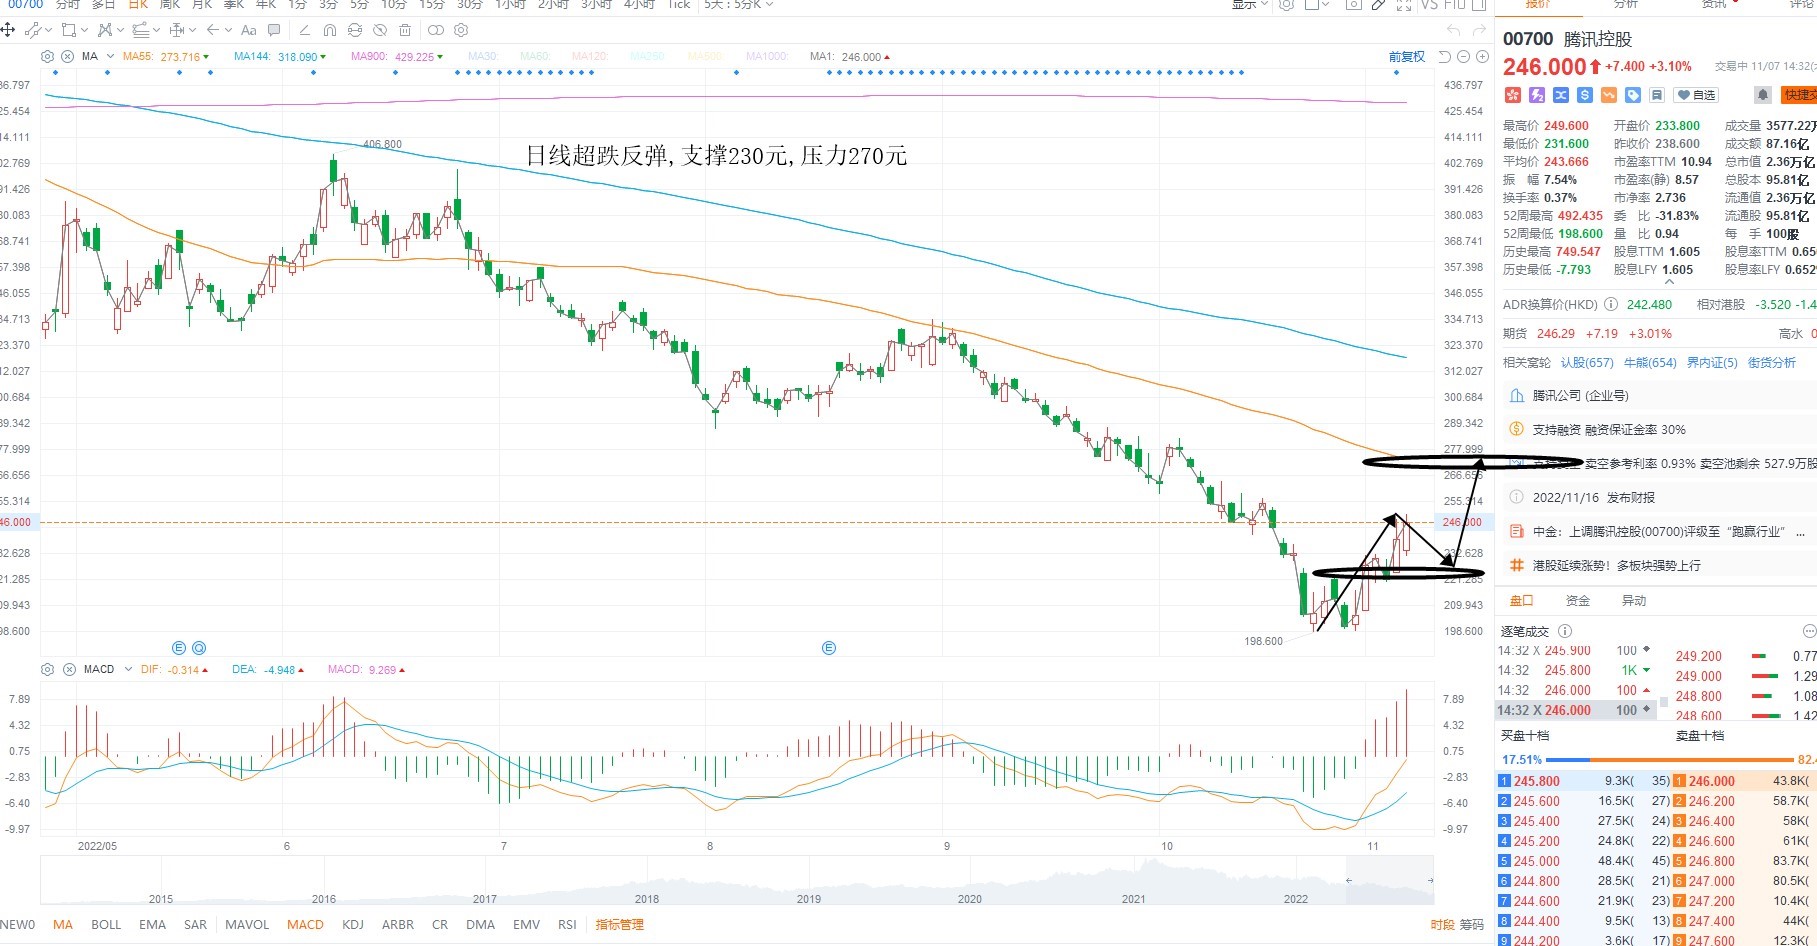This screenshot has height=946, width=1817.
Task: Open MA indicator settings gear
Action: pos(47,56)
